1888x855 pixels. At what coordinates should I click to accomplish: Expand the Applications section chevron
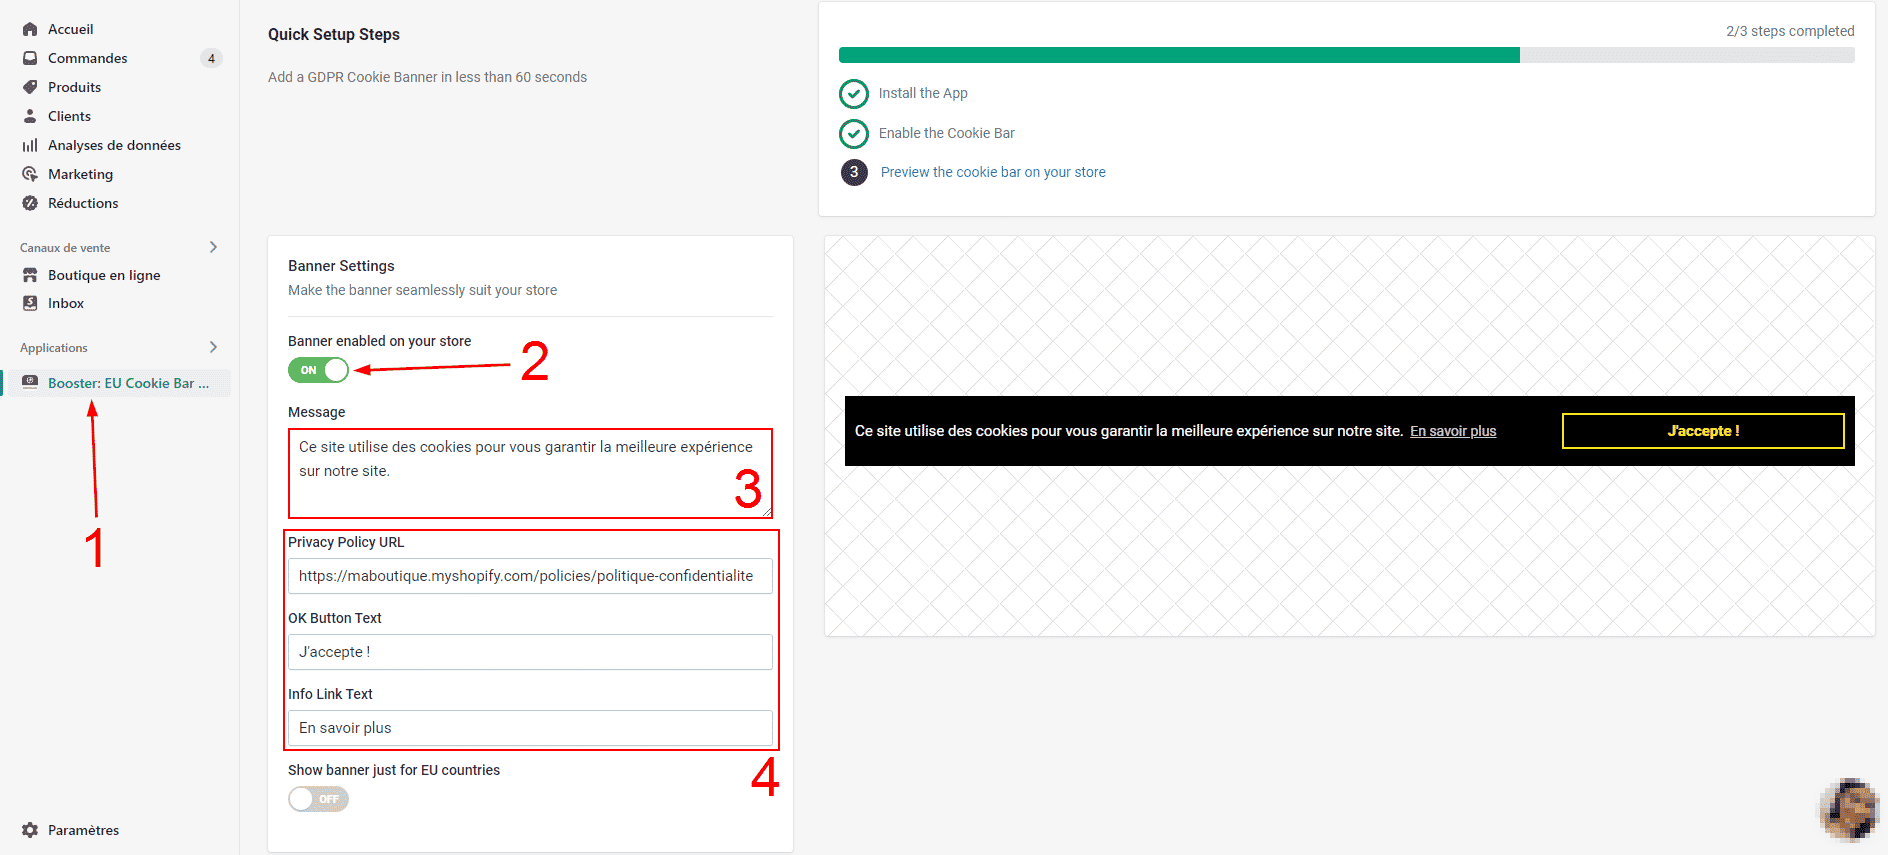point(213,347)
